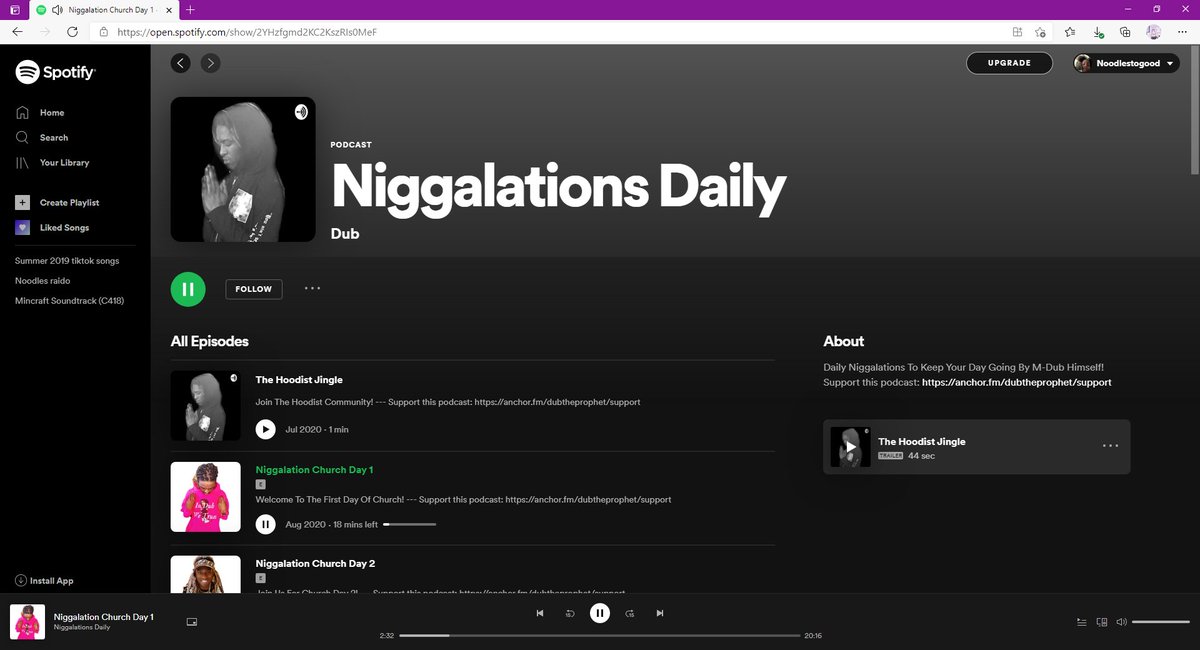The image size is (1200, 650).
Task: Rewind 15 seconds
Action: point(570,613)
